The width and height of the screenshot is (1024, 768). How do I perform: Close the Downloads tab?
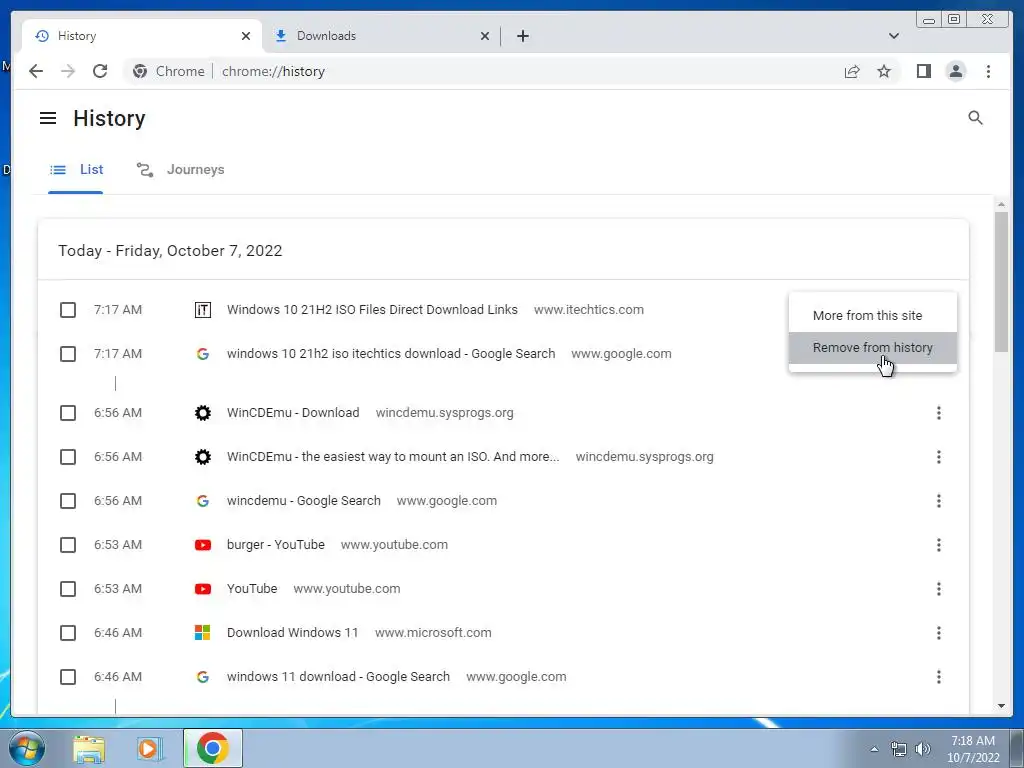pyautogui.click(x=485, y=36)
